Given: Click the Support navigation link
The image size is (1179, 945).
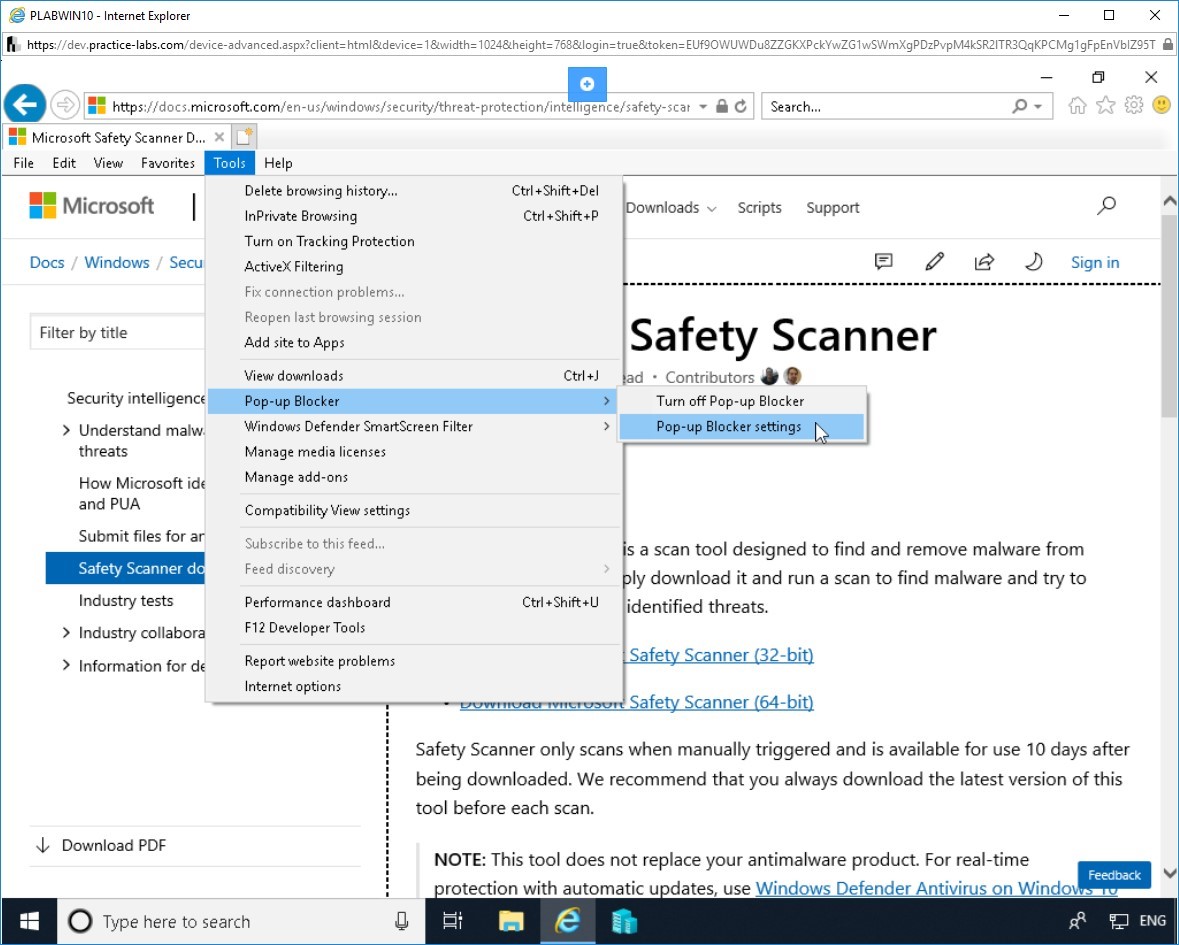Looking at the screenshot, I should pyautogui.click(x=832, y=207).
